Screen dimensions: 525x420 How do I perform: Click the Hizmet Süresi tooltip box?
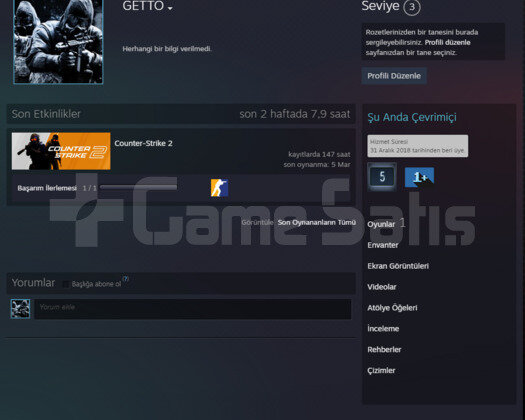tap(418, 146)
